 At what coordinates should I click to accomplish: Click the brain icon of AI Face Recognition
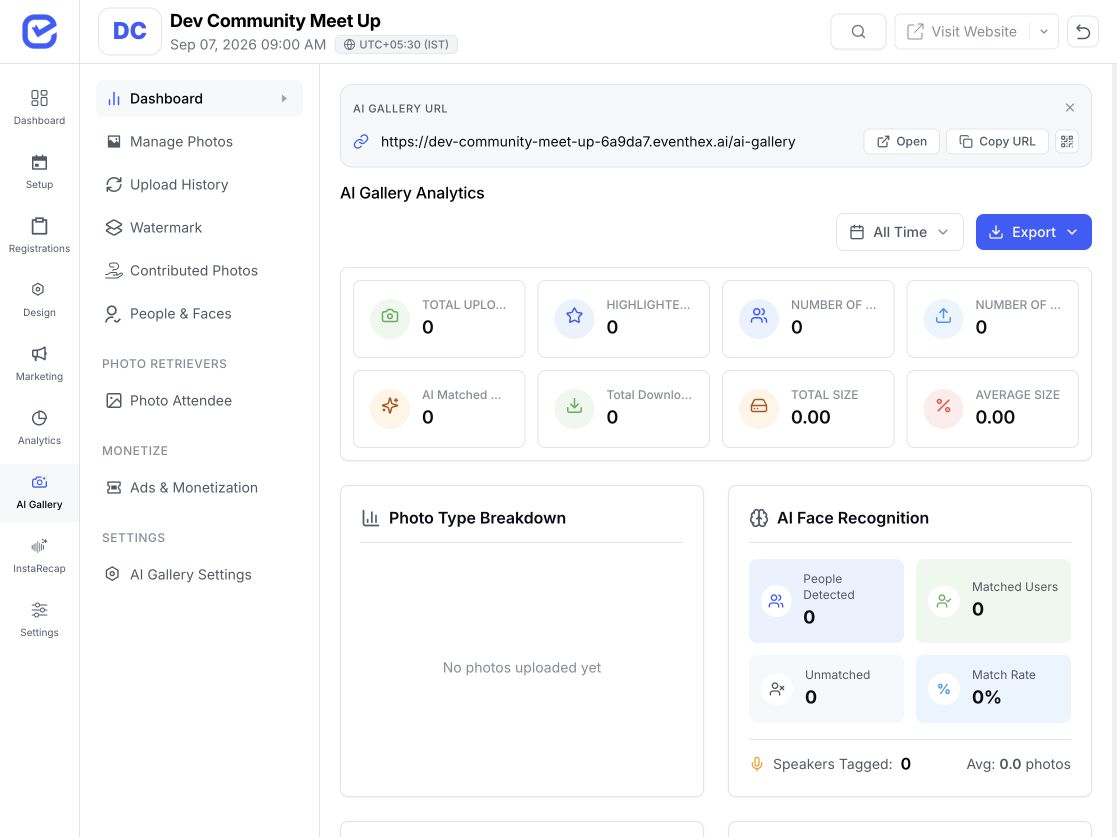click(759, 518)
